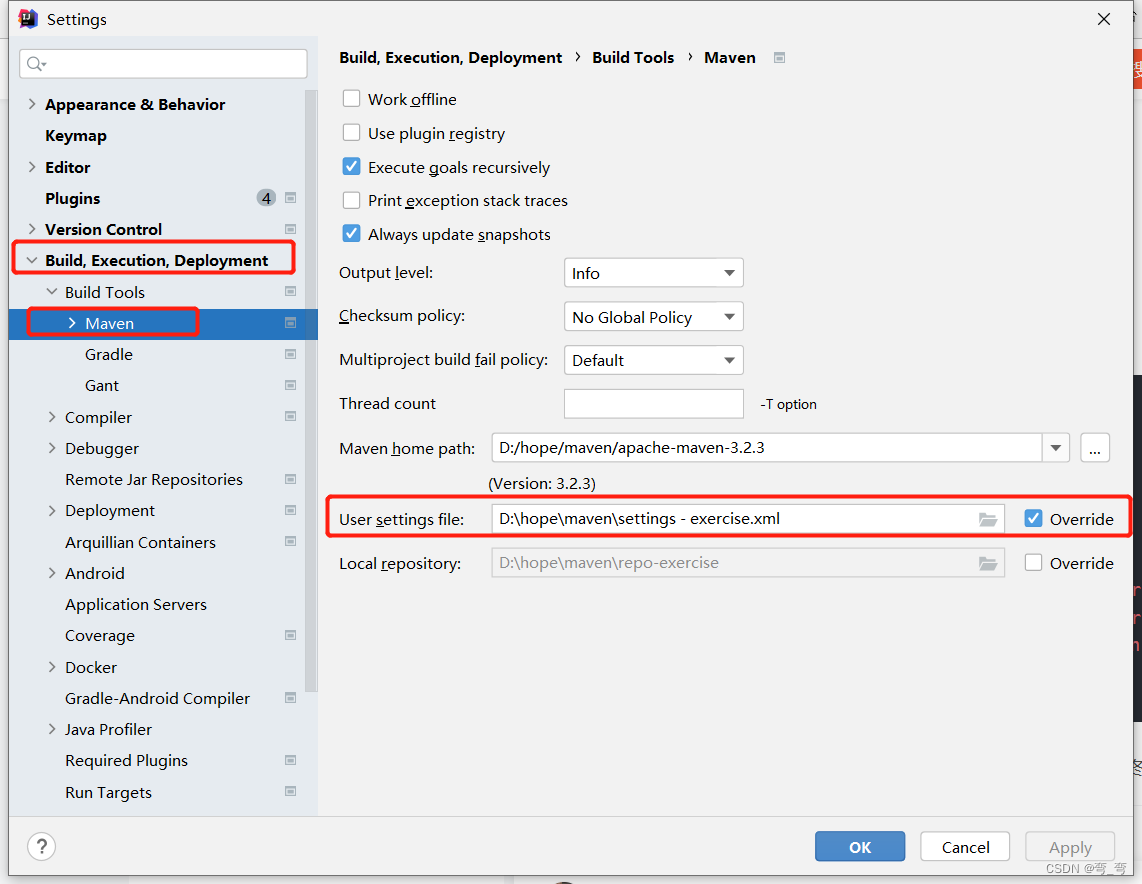Select Gradle under Build Tools
The width and height of the screenshot is (1142, 884).
point(109,355)
